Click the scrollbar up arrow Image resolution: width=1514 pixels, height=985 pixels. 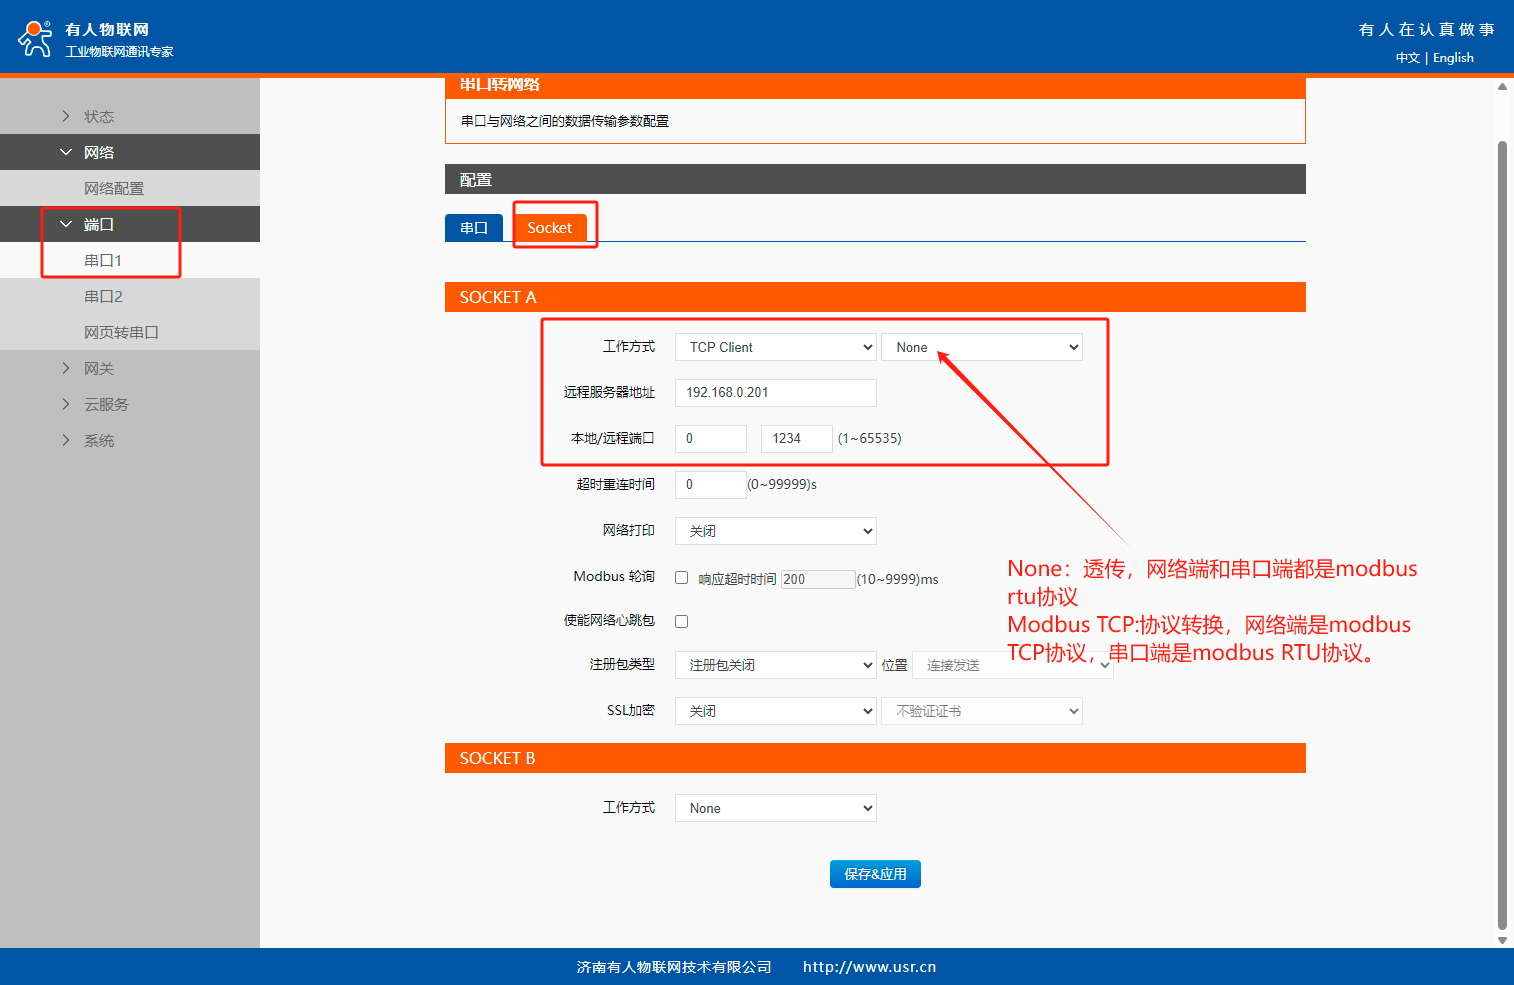[x=1502, y=87]
